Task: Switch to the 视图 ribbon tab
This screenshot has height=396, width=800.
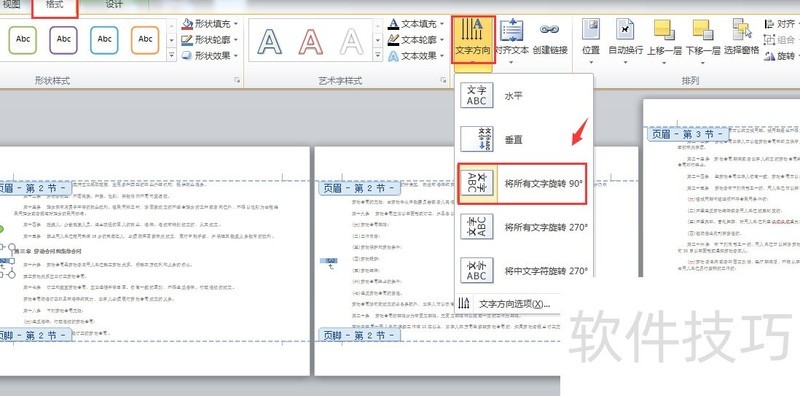Action: 12,5
